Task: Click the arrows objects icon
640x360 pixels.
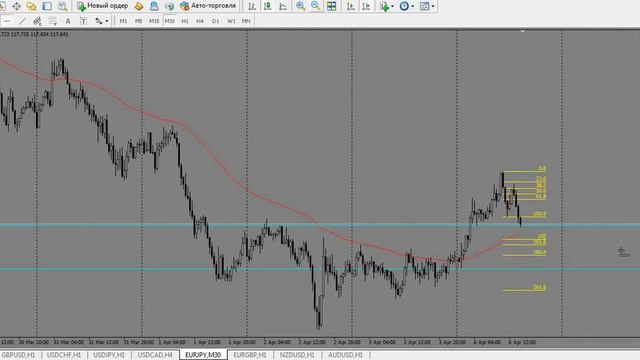Action: point(99,21)
